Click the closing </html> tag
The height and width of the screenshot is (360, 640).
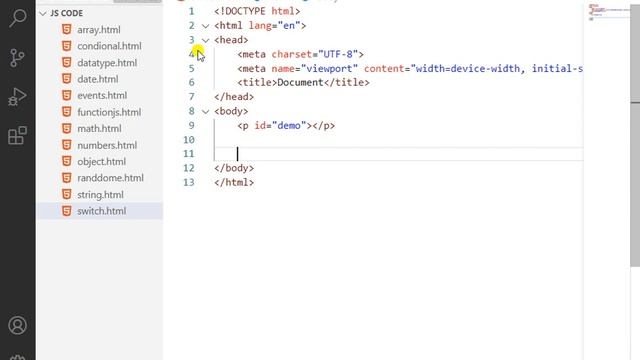coord(234,182)
